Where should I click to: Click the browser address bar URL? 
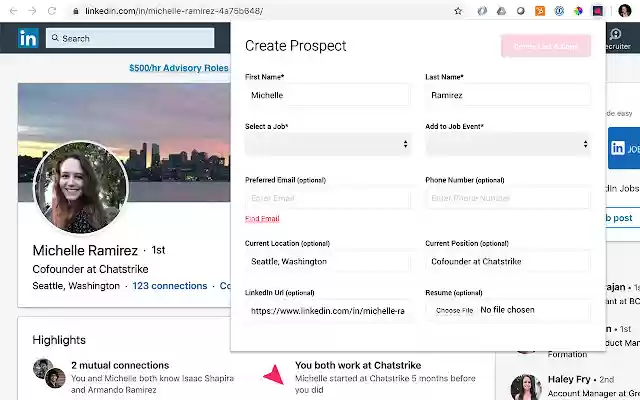[174, 11]
